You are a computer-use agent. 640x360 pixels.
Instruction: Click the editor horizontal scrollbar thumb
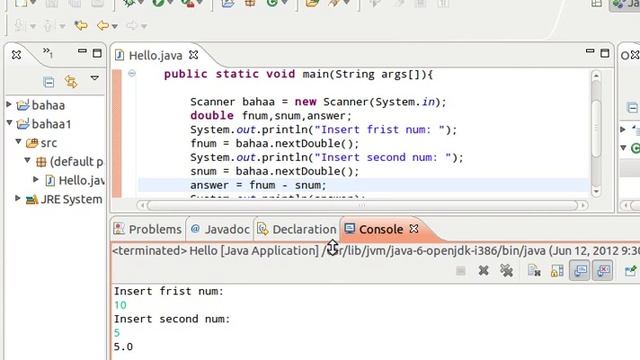tap(362, 205)
